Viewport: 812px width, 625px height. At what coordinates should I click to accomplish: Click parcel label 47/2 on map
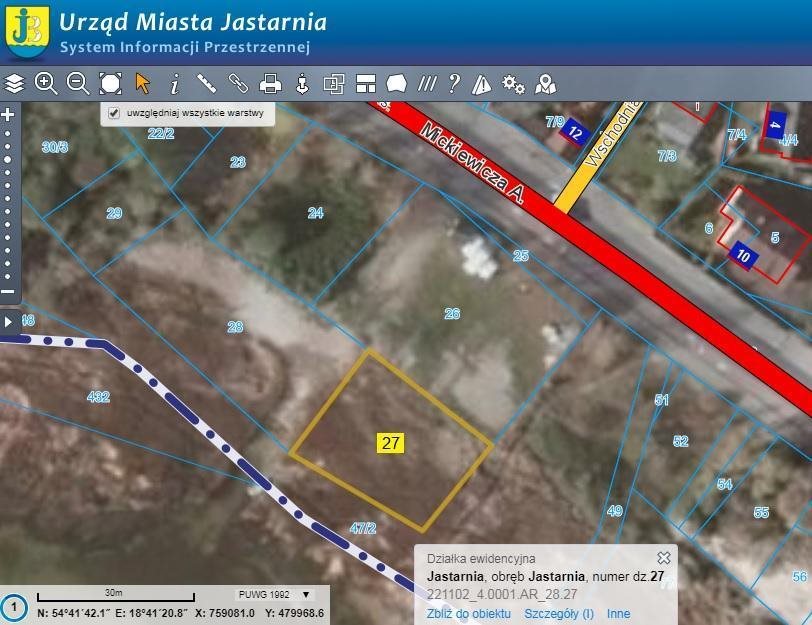click(x=362, y=528)
